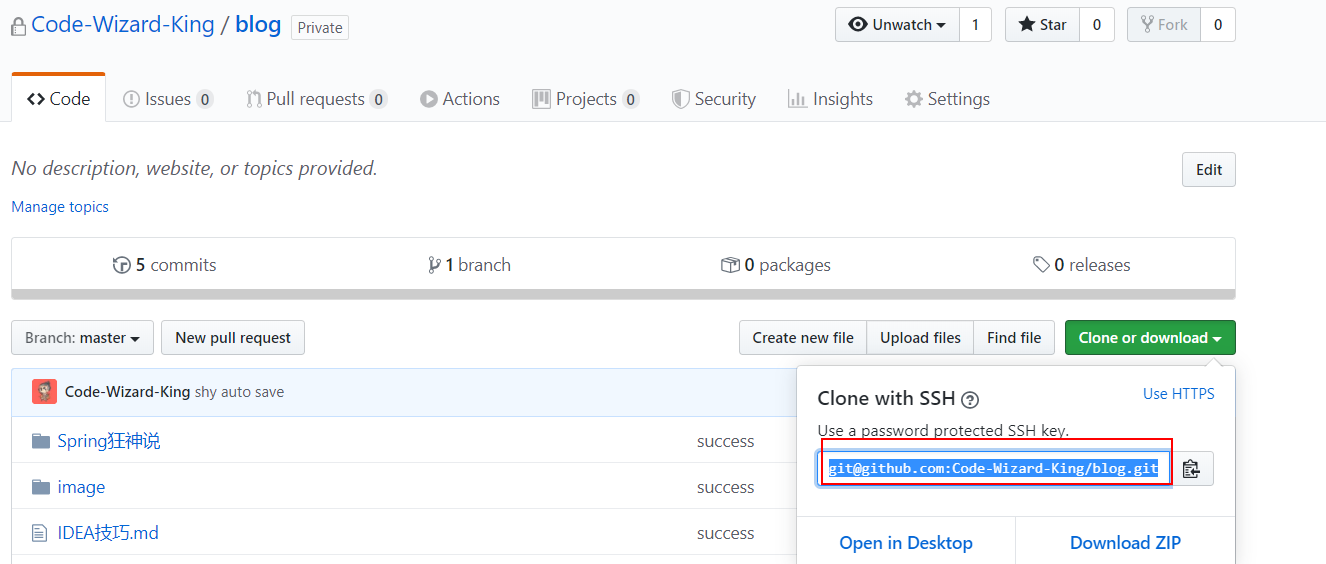
Task: Click the private repo lock icon
Action: (18, 27)
